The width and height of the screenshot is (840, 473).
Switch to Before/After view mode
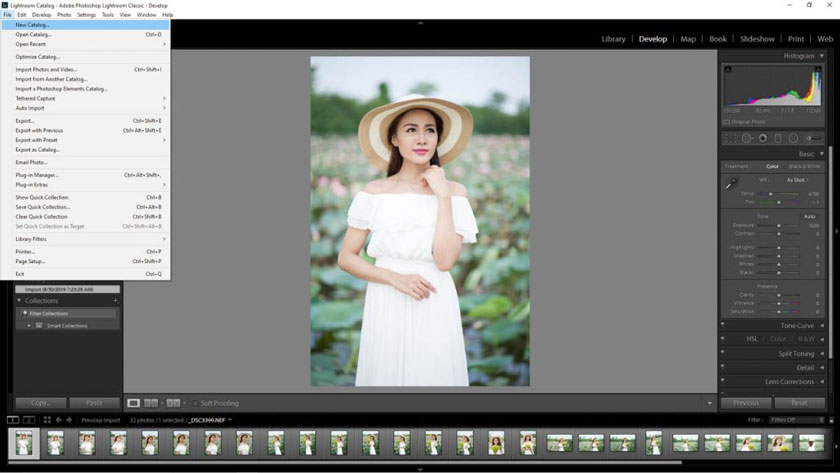[x=173, y=403]
